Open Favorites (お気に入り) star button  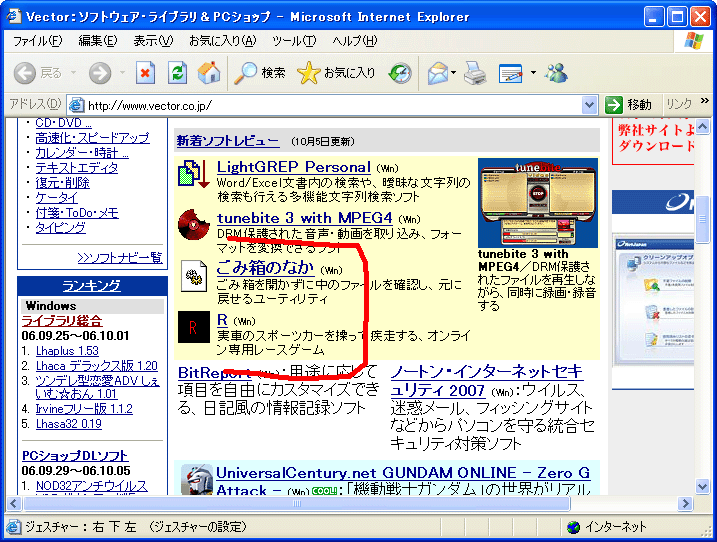tap(336, 73)
